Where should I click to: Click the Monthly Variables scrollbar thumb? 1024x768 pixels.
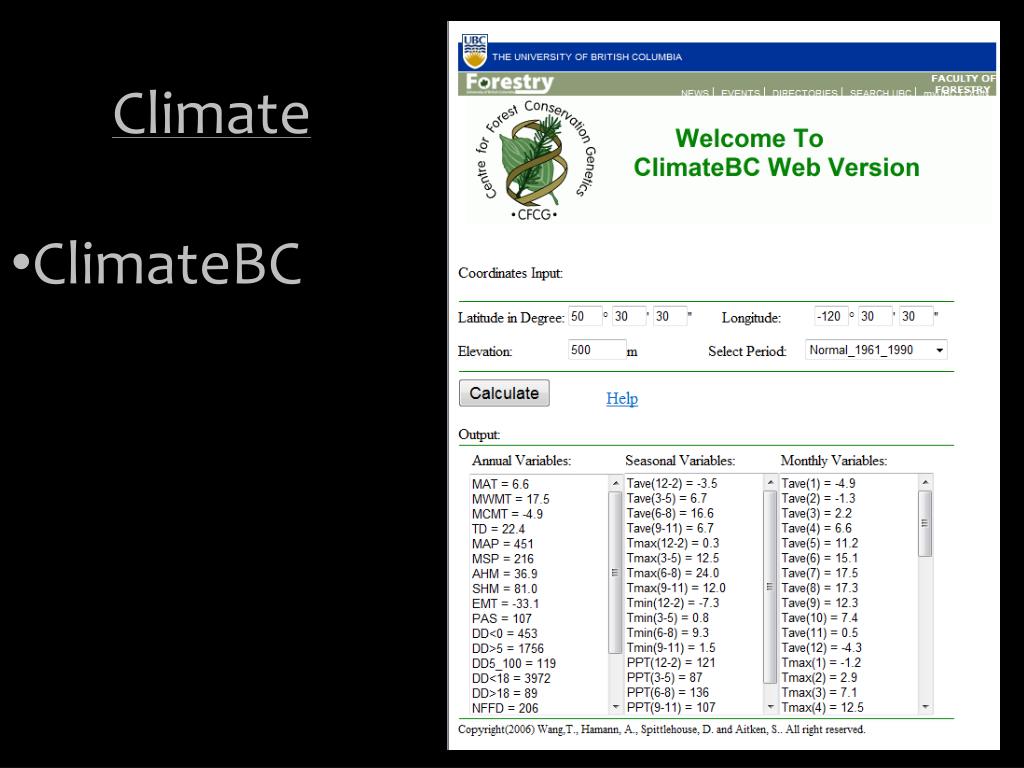925,523
